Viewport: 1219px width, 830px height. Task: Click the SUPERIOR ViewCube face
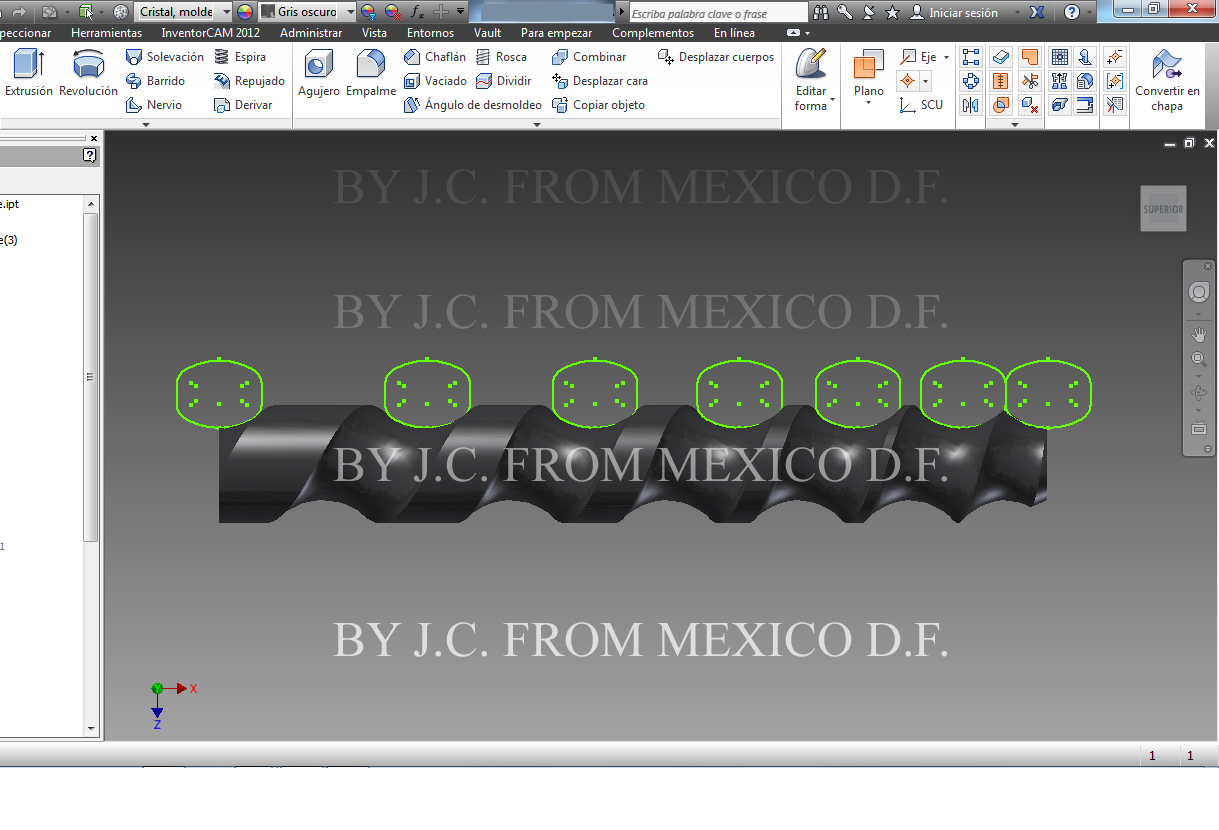pos(1163,209)
